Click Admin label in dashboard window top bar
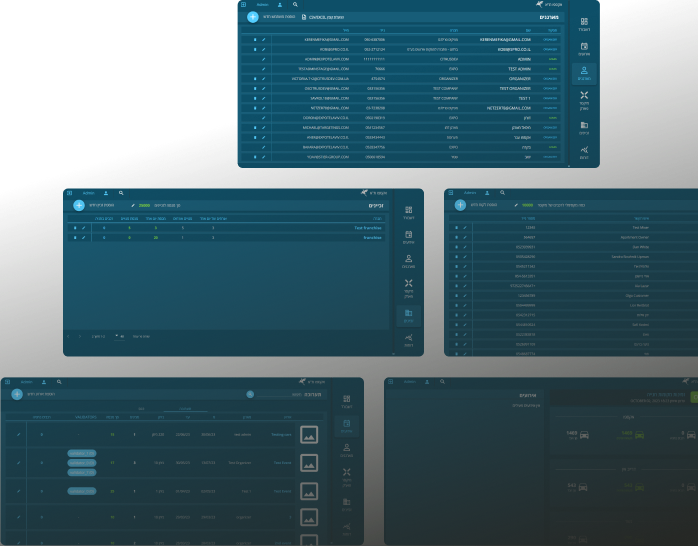698x546 pixels. pos(410,381)
